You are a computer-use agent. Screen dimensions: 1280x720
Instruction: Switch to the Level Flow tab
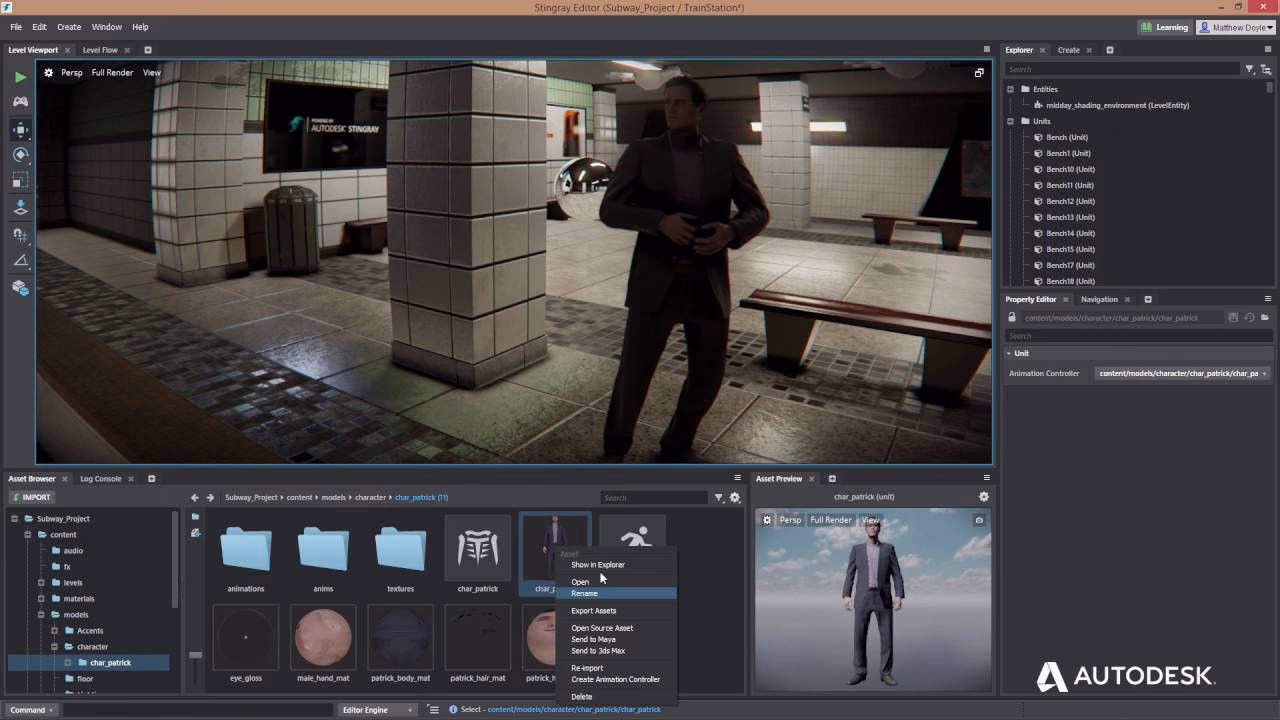click(x=100, y=50)
